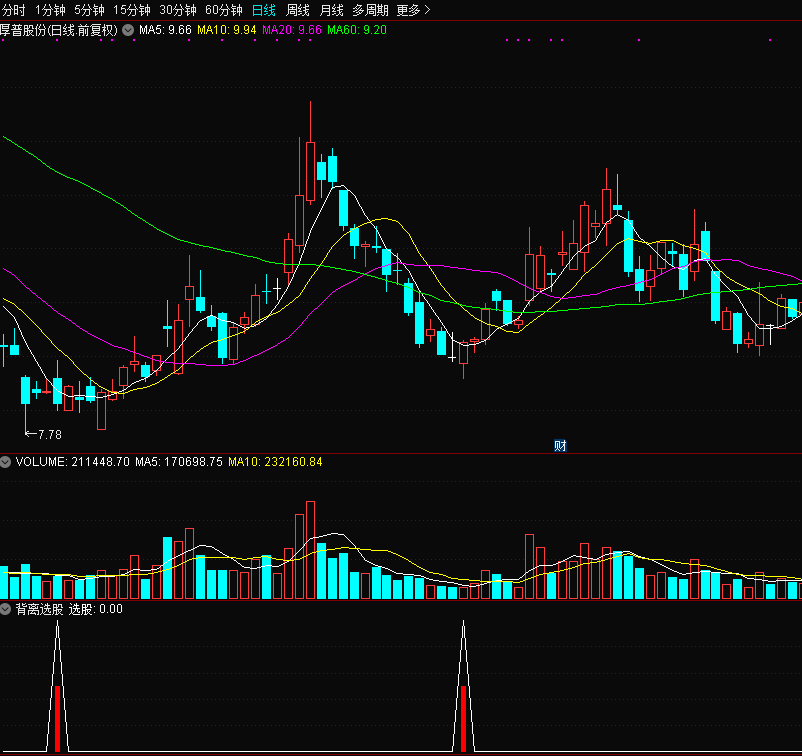This screenshot has width=802, height=756.
Task: Switch to the 月线 monthly tab
Action: (x=331, y=10)
